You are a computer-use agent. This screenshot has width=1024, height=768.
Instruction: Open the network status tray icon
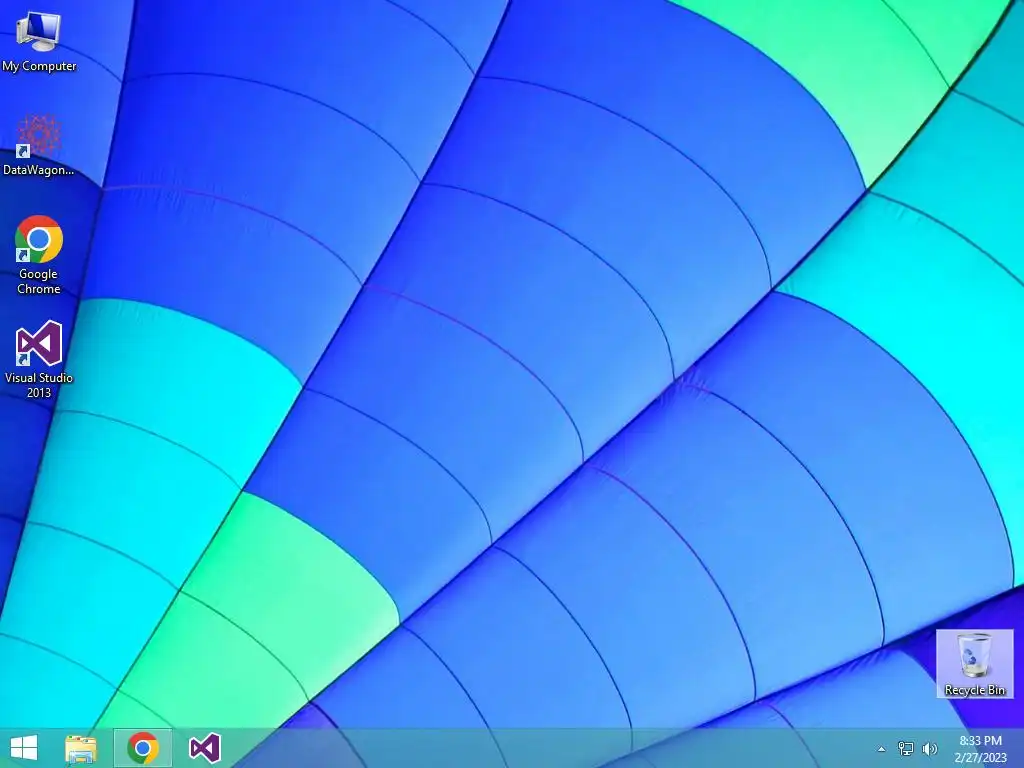(906, 749)
